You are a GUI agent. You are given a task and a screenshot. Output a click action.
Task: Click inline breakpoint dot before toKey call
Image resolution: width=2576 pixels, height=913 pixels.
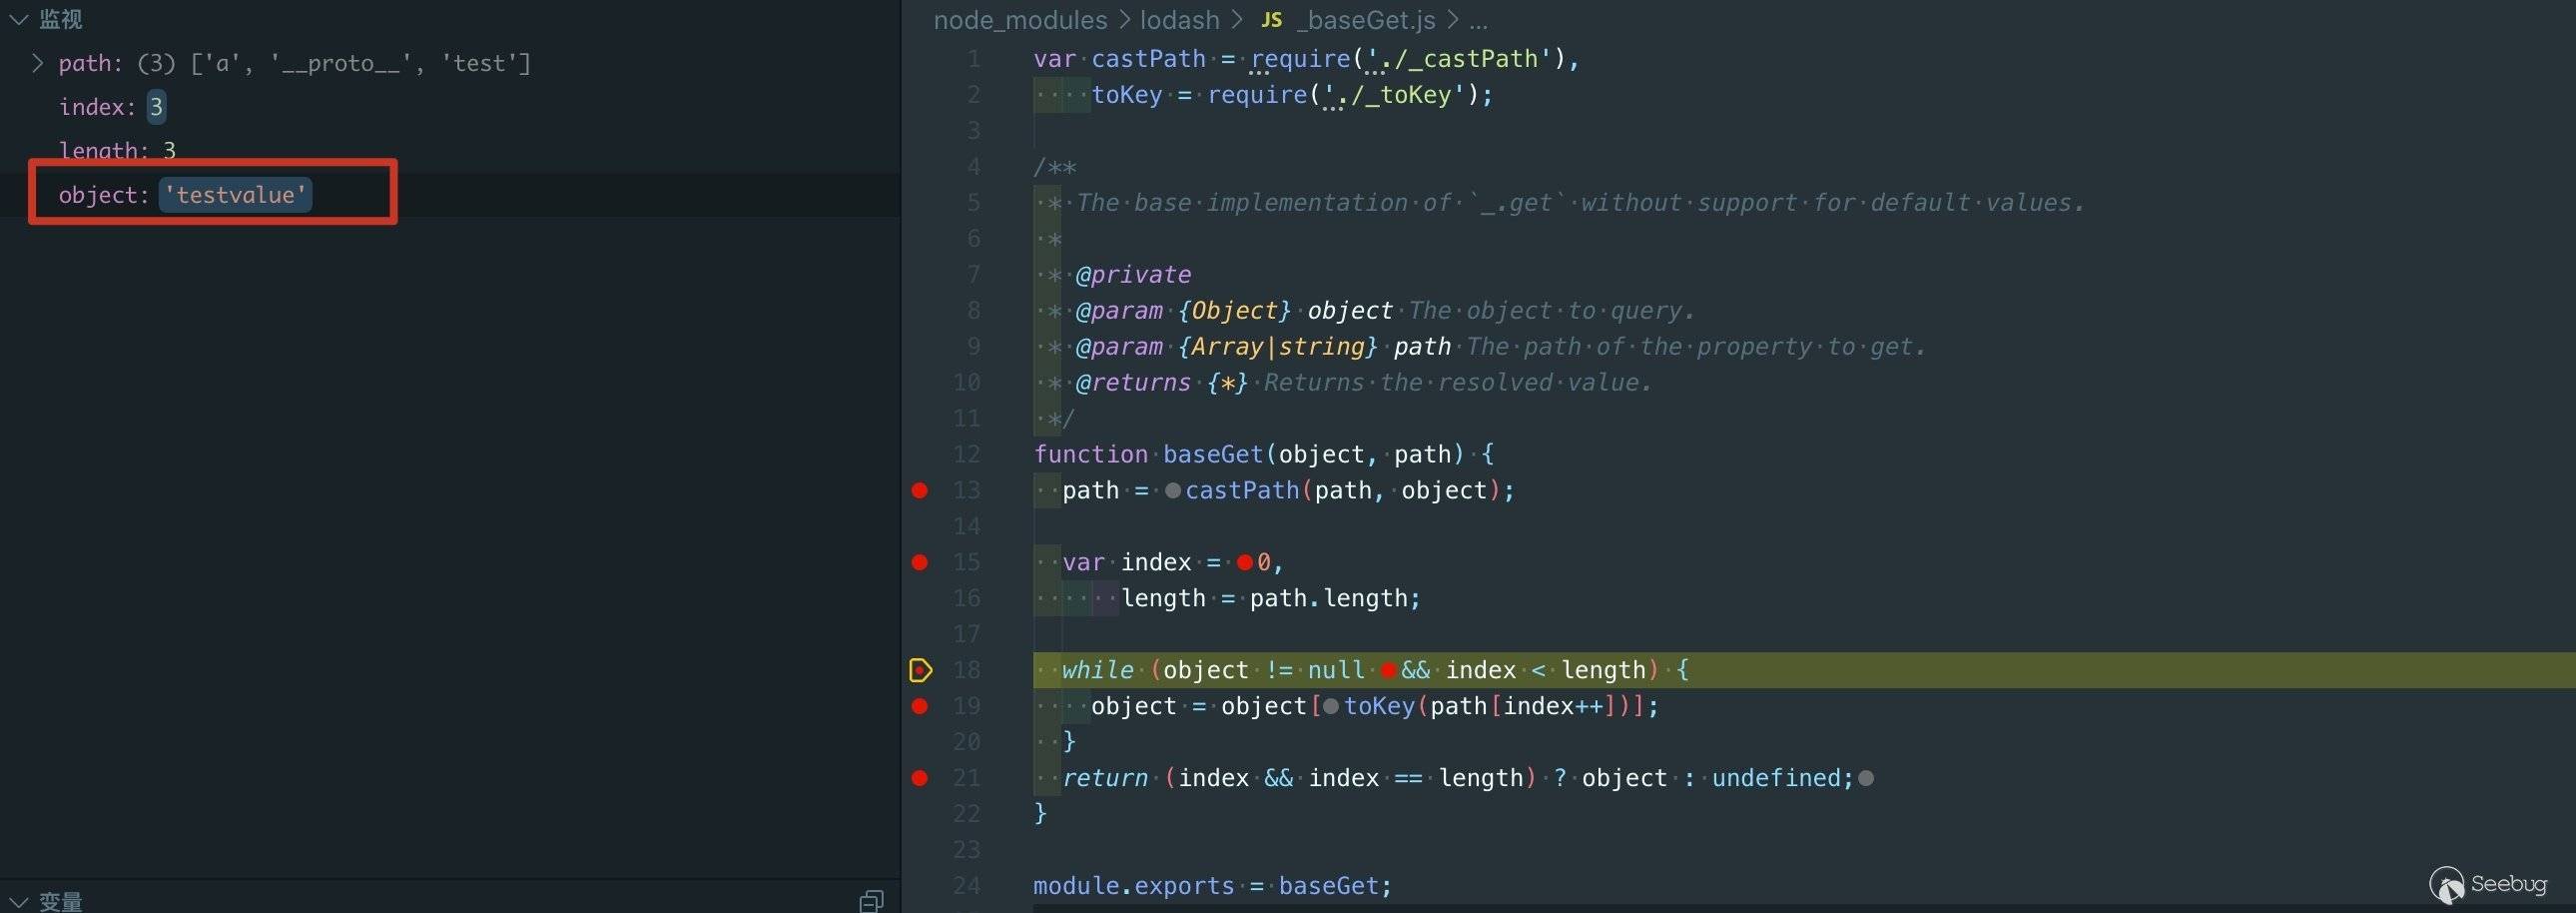point(1330,707)
